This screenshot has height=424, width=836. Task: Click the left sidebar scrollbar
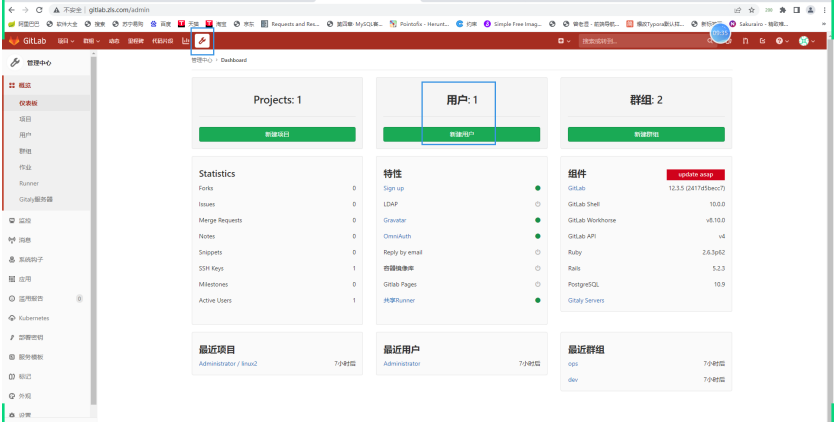(x=94, y=229)
